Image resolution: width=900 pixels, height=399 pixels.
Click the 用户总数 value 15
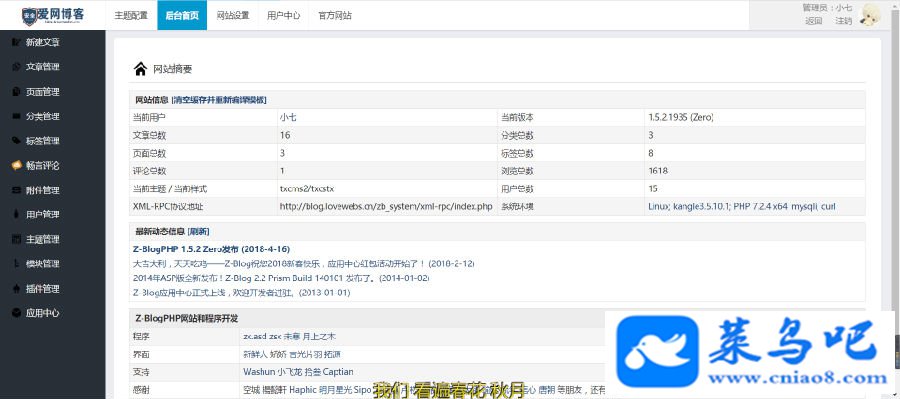click(653, 188)
